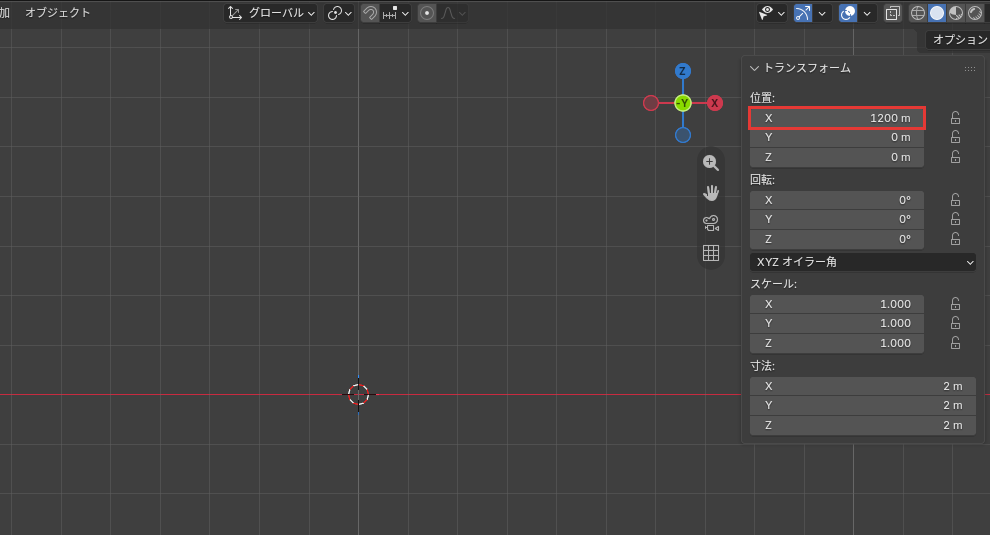990x535 pixels.
Task: Lock the scale X axis
Action: point(955,304)
